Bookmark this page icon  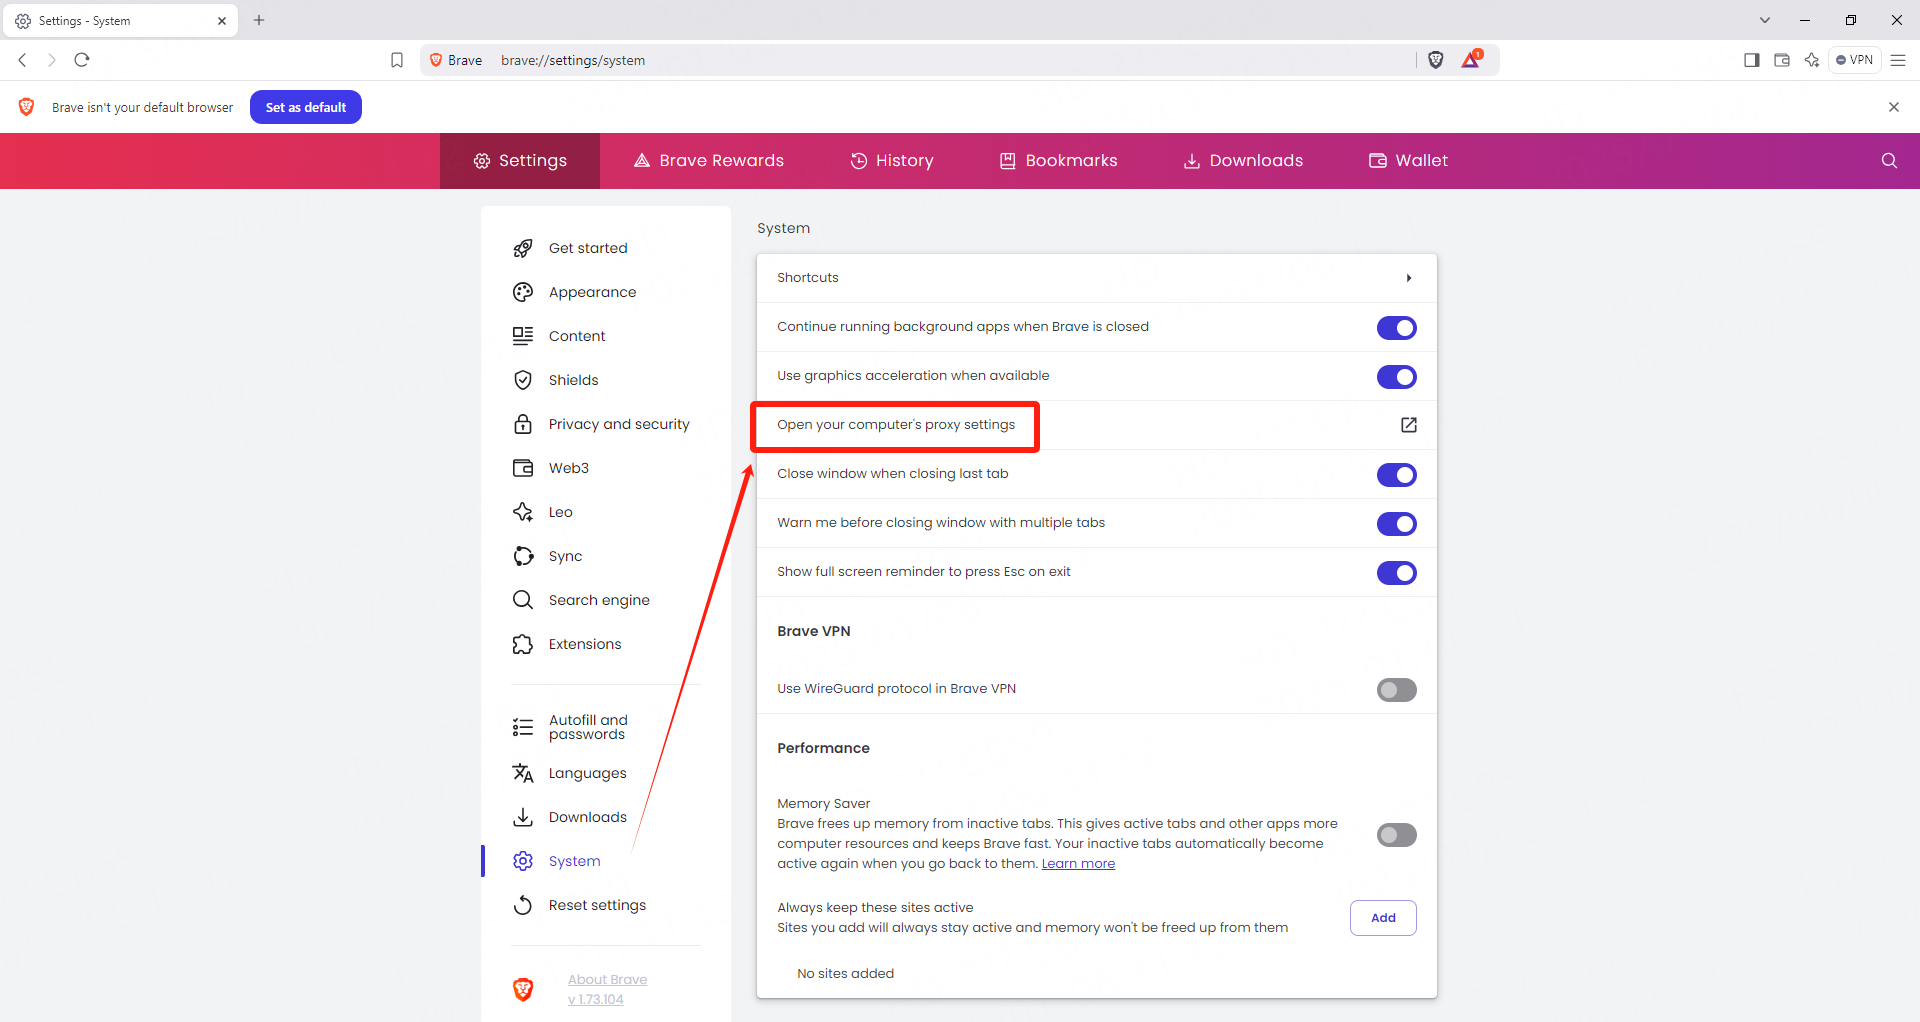(397, 60)
